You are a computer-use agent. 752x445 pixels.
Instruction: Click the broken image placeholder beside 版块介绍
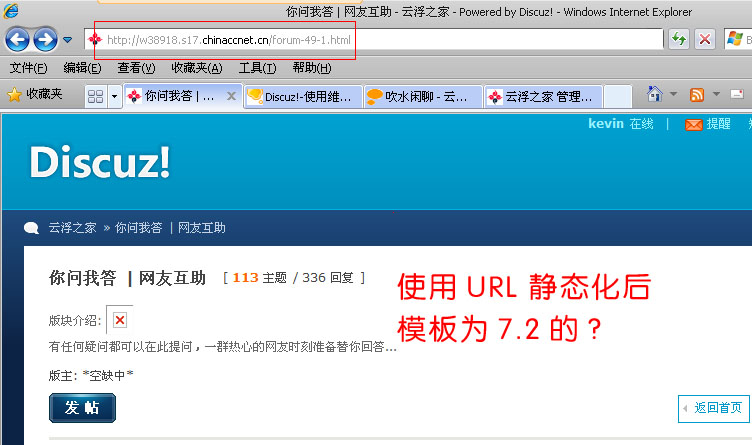pos(119,320)
